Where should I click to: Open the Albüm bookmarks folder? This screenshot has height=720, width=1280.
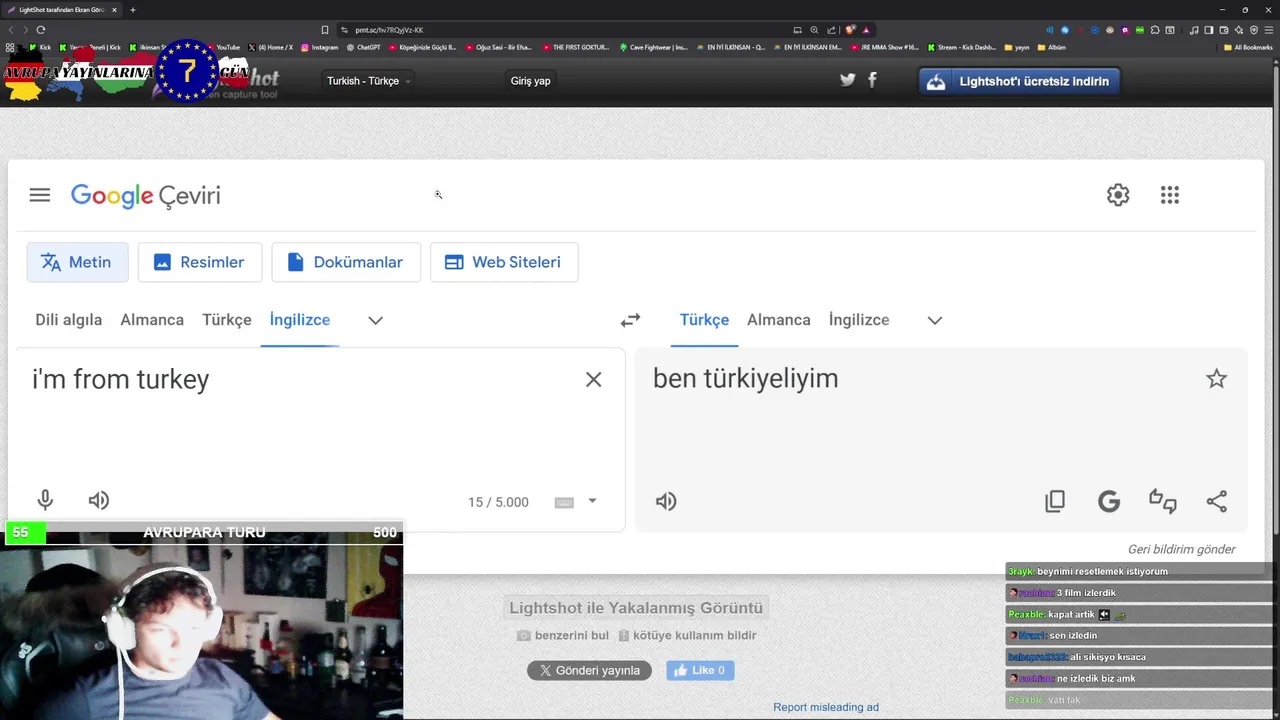1051,47
